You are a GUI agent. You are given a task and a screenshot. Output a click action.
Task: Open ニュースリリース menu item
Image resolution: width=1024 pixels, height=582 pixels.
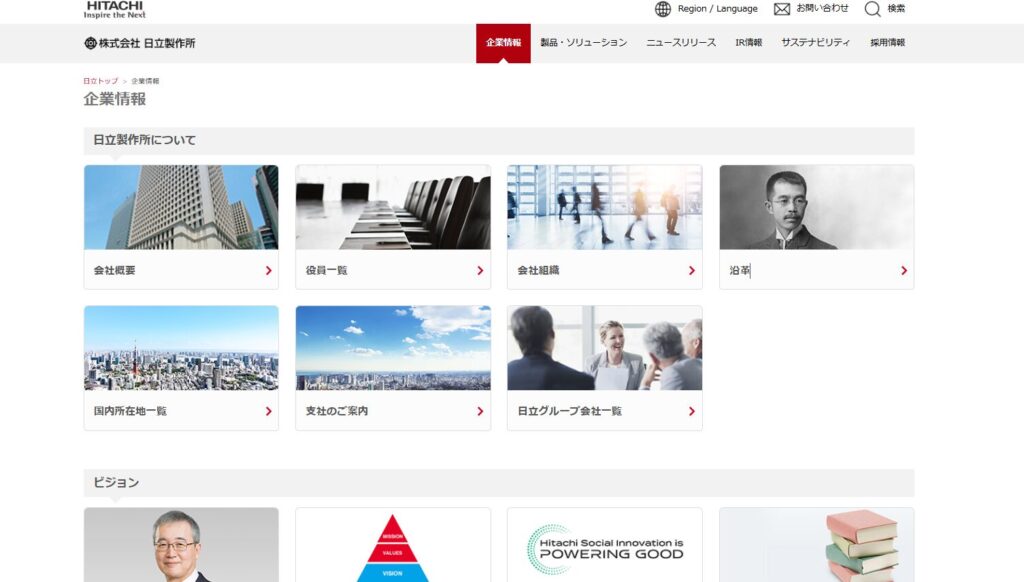coord(681,43)
